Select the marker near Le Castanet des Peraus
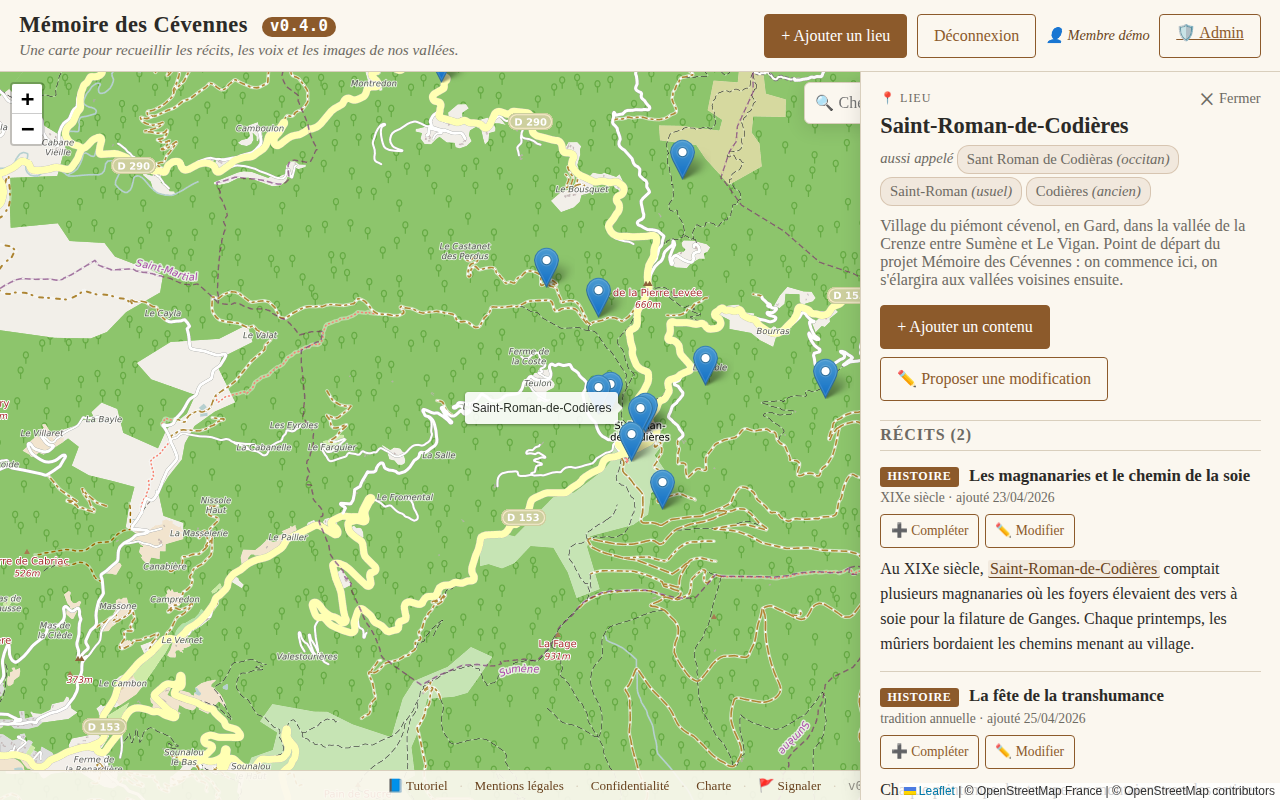This screenshot has height=800, width=1280. 546,266
